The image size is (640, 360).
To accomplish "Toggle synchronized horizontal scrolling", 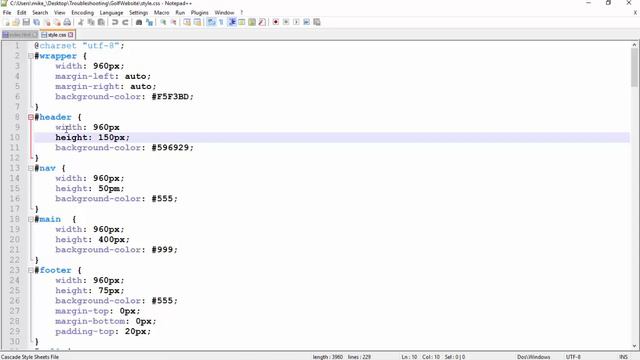I will click(x=197, y=22).
